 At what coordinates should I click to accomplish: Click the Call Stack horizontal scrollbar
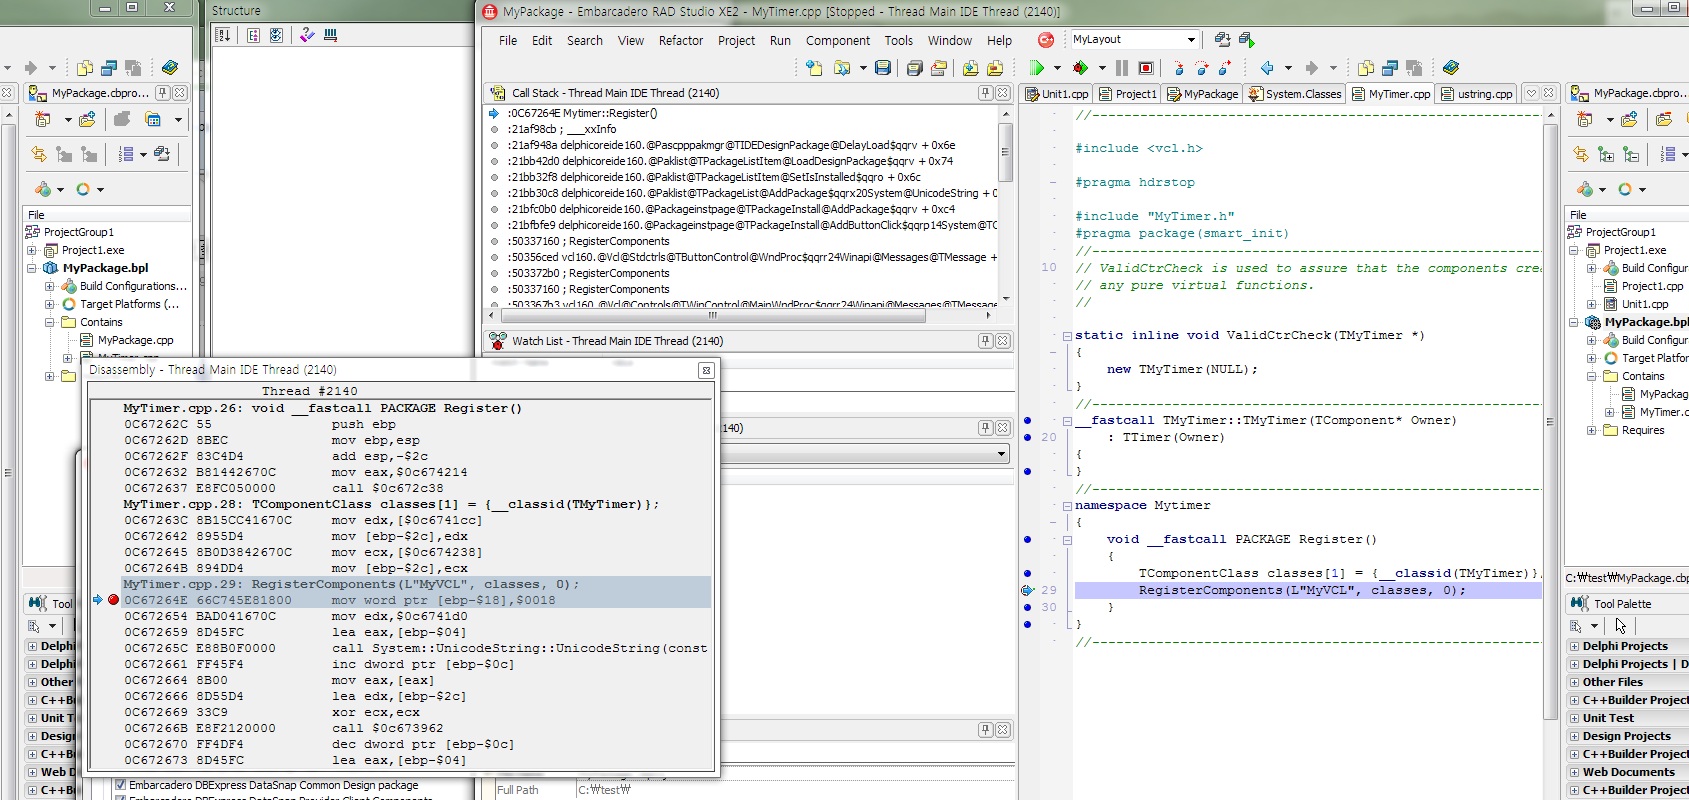point(712,315)
